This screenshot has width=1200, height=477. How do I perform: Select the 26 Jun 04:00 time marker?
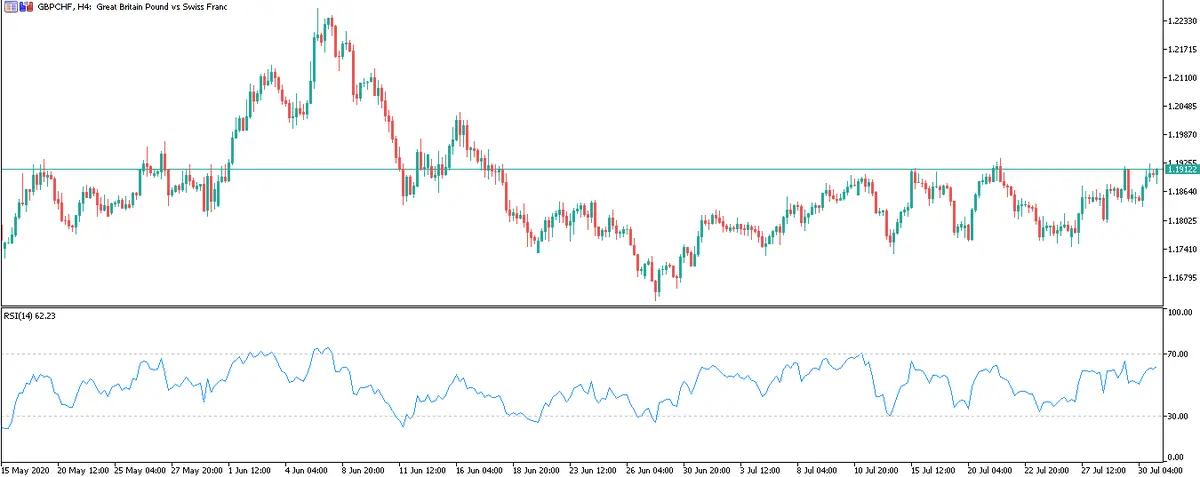click(650, 468)
